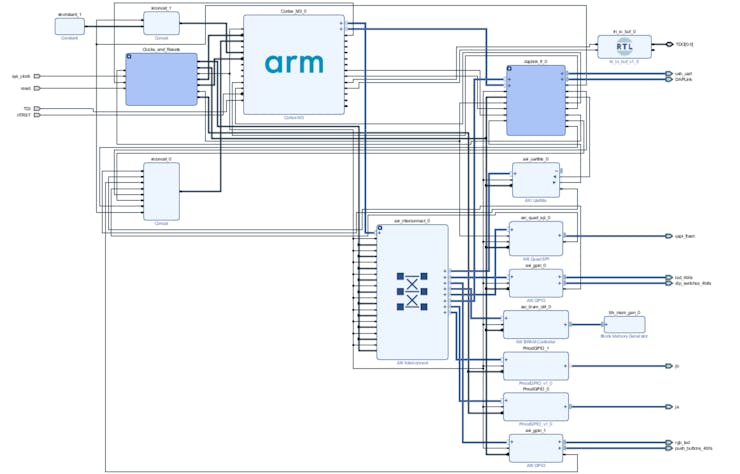The width and height of the screenshot is (740, 474).
Task: Expand the axi_interconnect_0 plus icon
Action: [x=380, y=228]
